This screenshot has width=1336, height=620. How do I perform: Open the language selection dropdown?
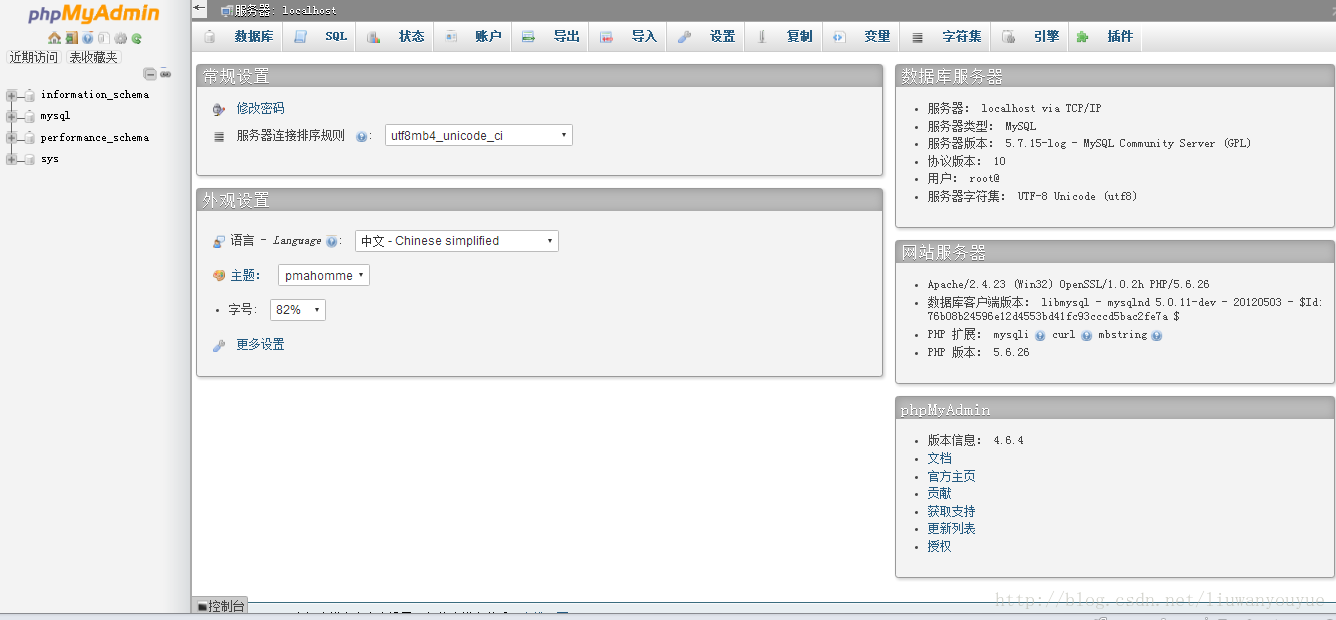[456, 241]
